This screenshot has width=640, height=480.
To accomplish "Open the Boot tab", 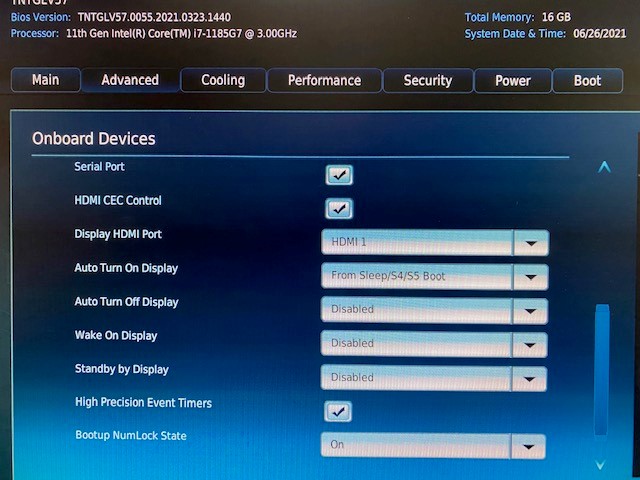I will 587,80.
